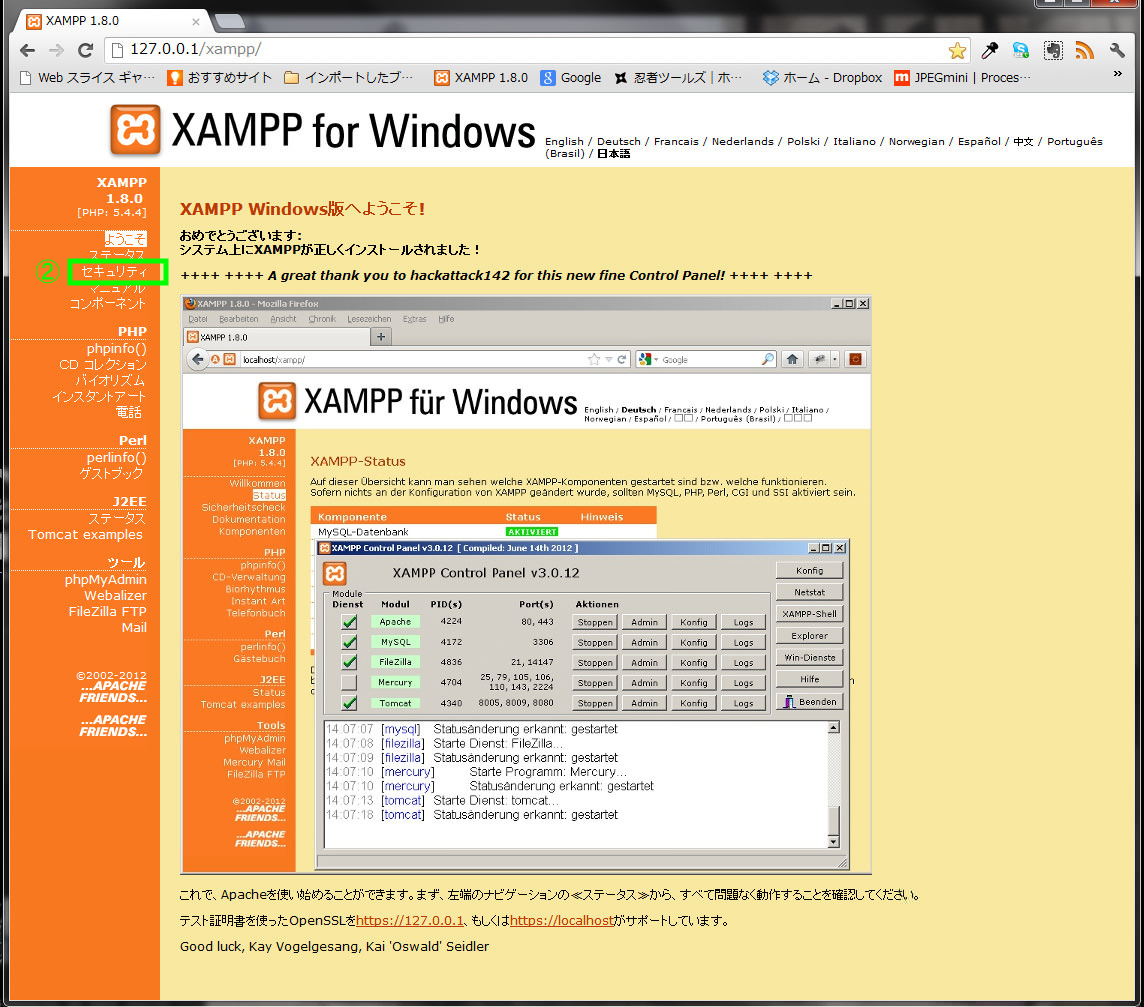Open perlinfo() in the sidebar
Viewport: 1144px width, 1007px height.
[x=117, y=458]
